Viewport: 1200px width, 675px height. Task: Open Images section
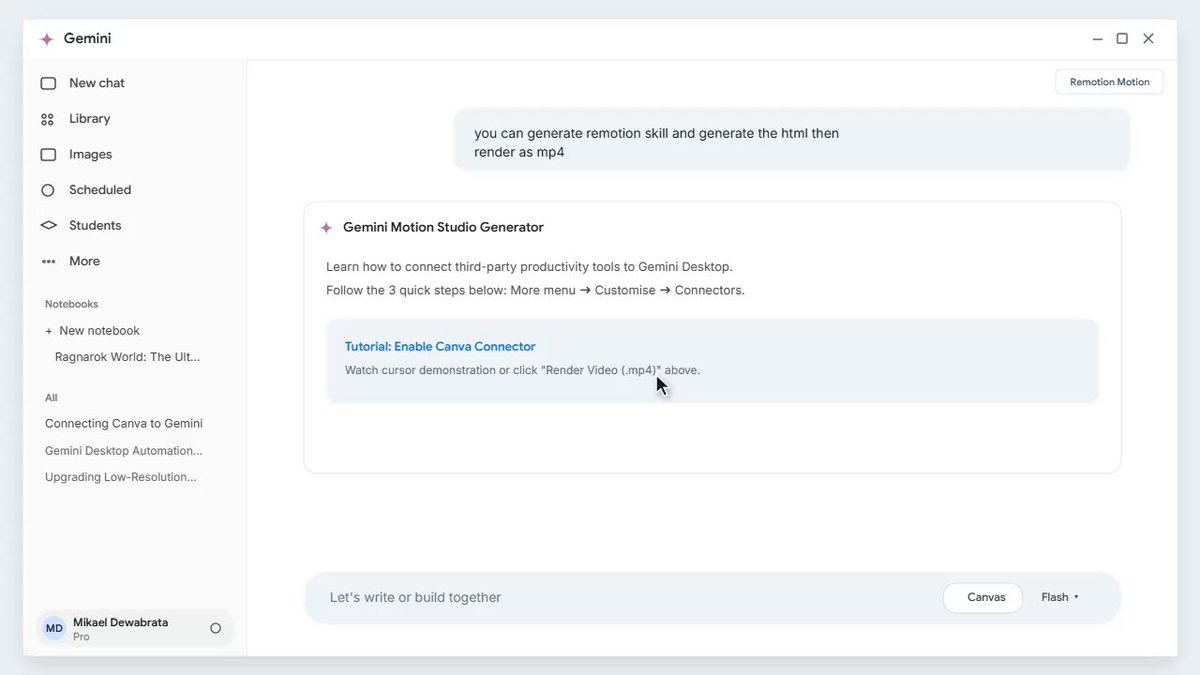[x=91, y=154]
